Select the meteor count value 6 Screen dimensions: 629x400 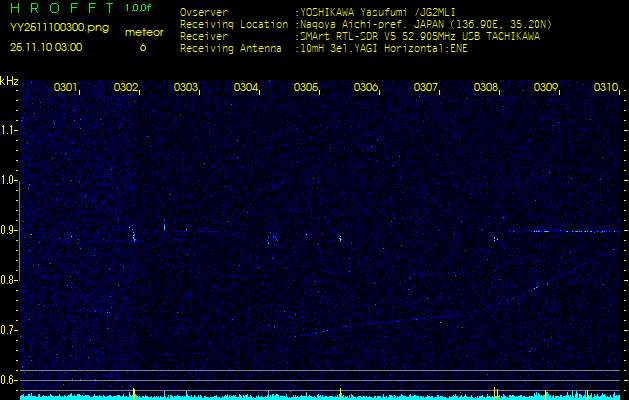point(143,46)
